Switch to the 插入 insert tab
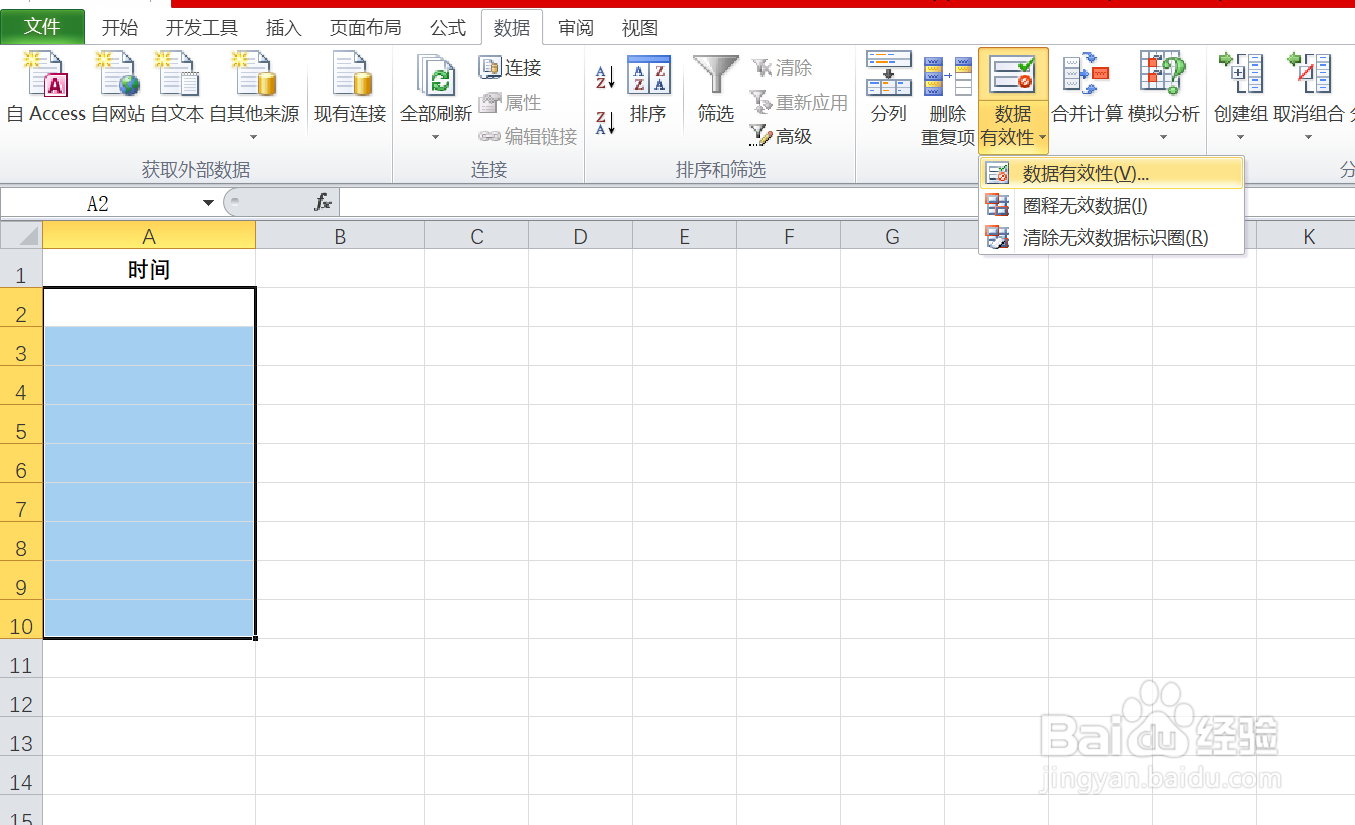 coord(284,28)
